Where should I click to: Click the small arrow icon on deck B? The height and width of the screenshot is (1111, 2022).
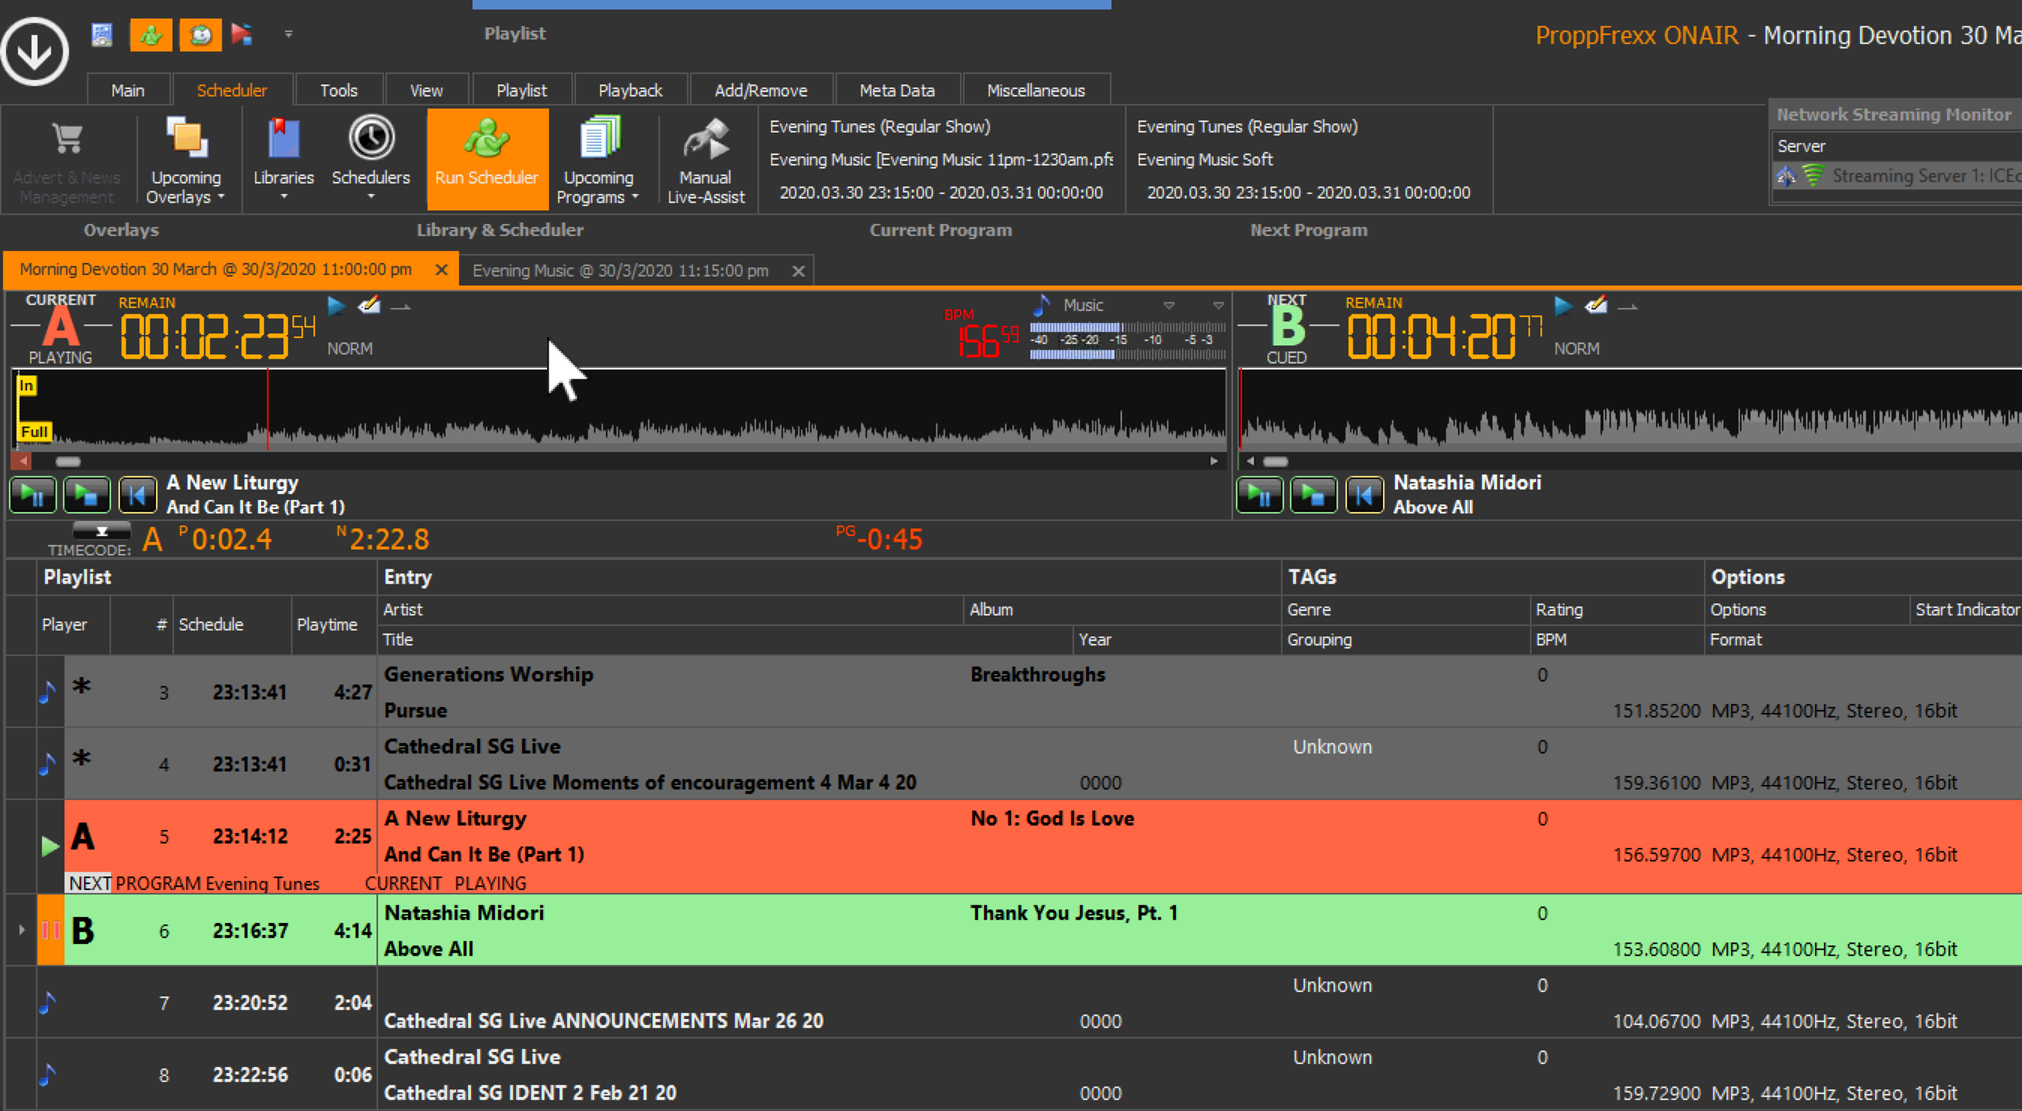click(1628, 307)
